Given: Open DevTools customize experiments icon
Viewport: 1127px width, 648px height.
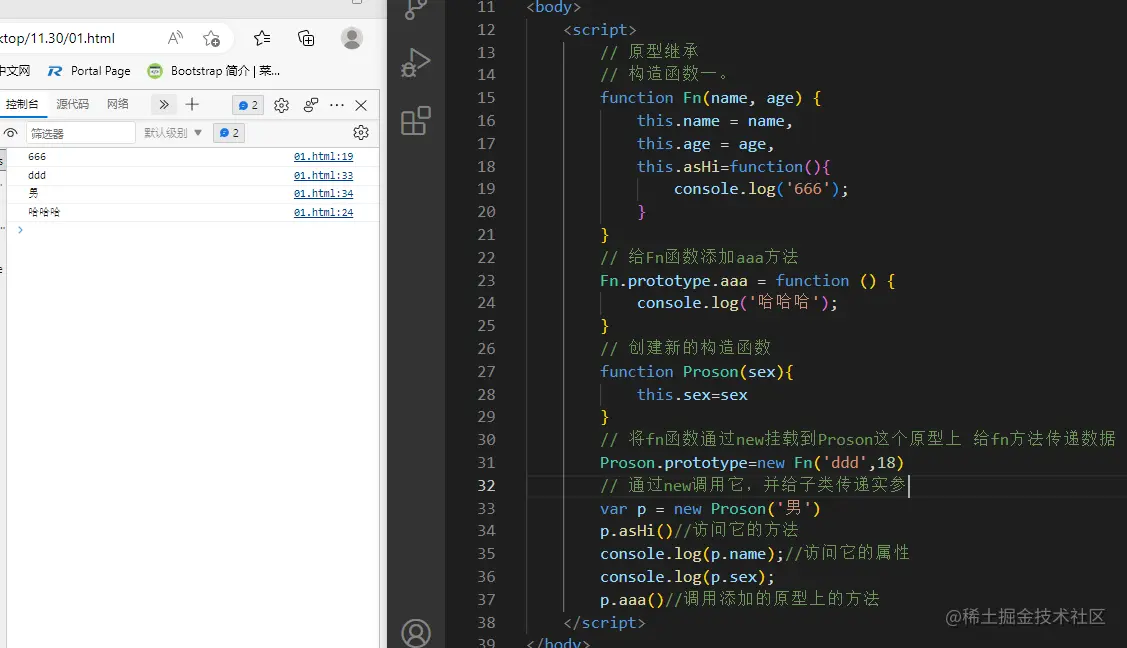Looking at the screenshot, I should click(x=310, y=105).
